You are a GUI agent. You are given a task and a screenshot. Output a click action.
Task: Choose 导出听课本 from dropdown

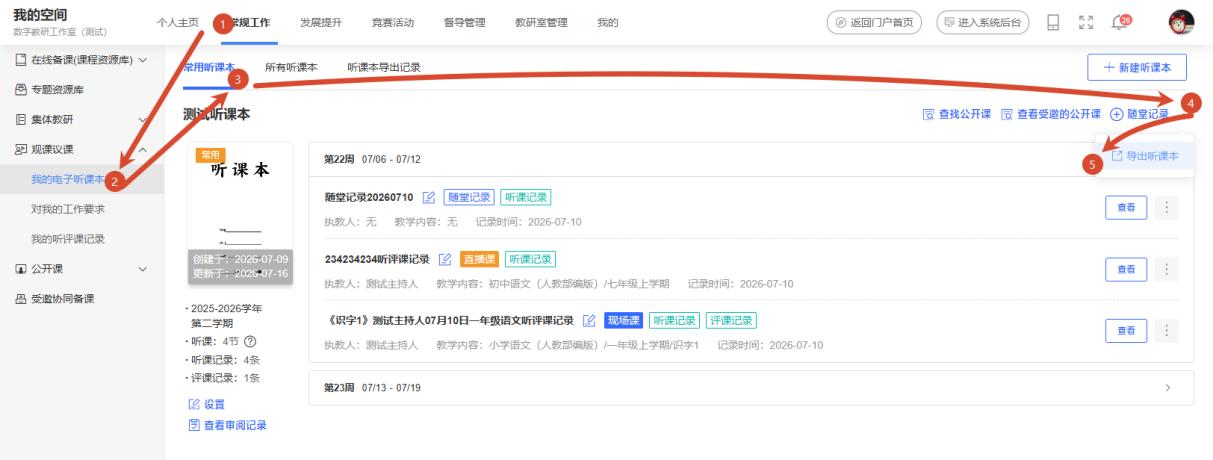click(x=1146, y=156)
